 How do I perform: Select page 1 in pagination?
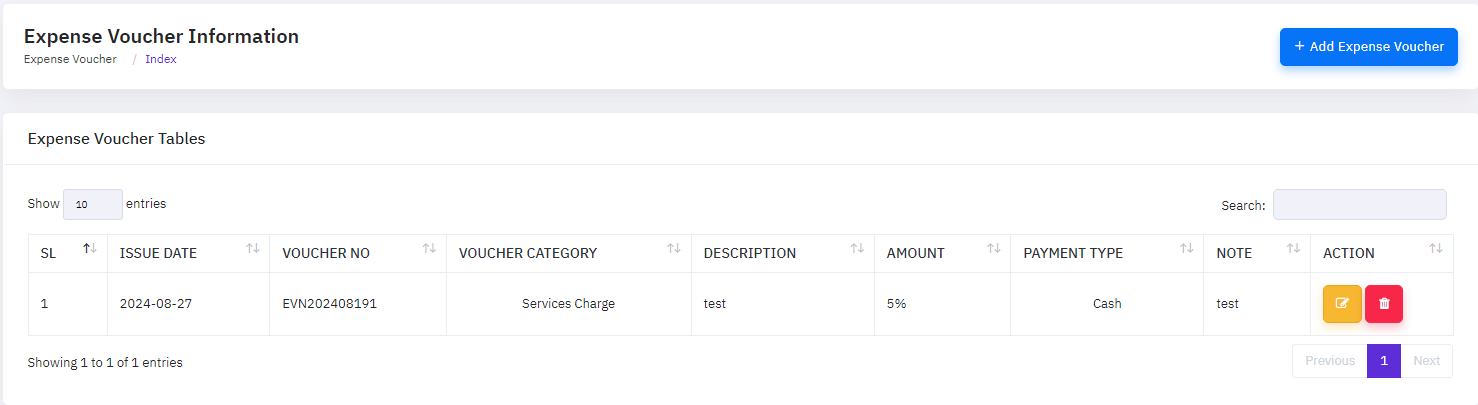tap(1383, 361)
